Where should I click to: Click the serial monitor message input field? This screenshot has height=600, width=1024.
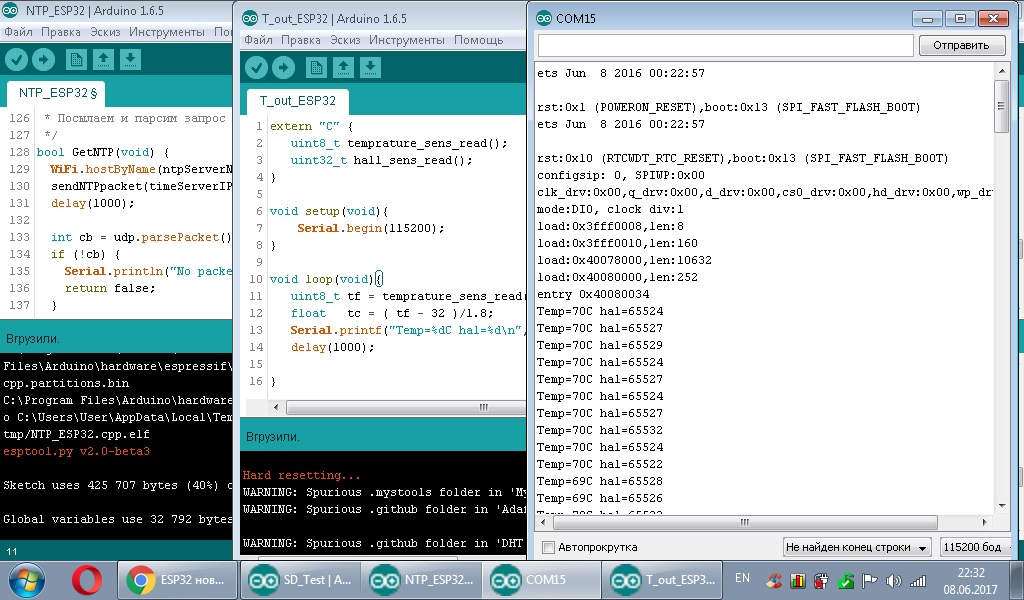(x=725, y=45)
